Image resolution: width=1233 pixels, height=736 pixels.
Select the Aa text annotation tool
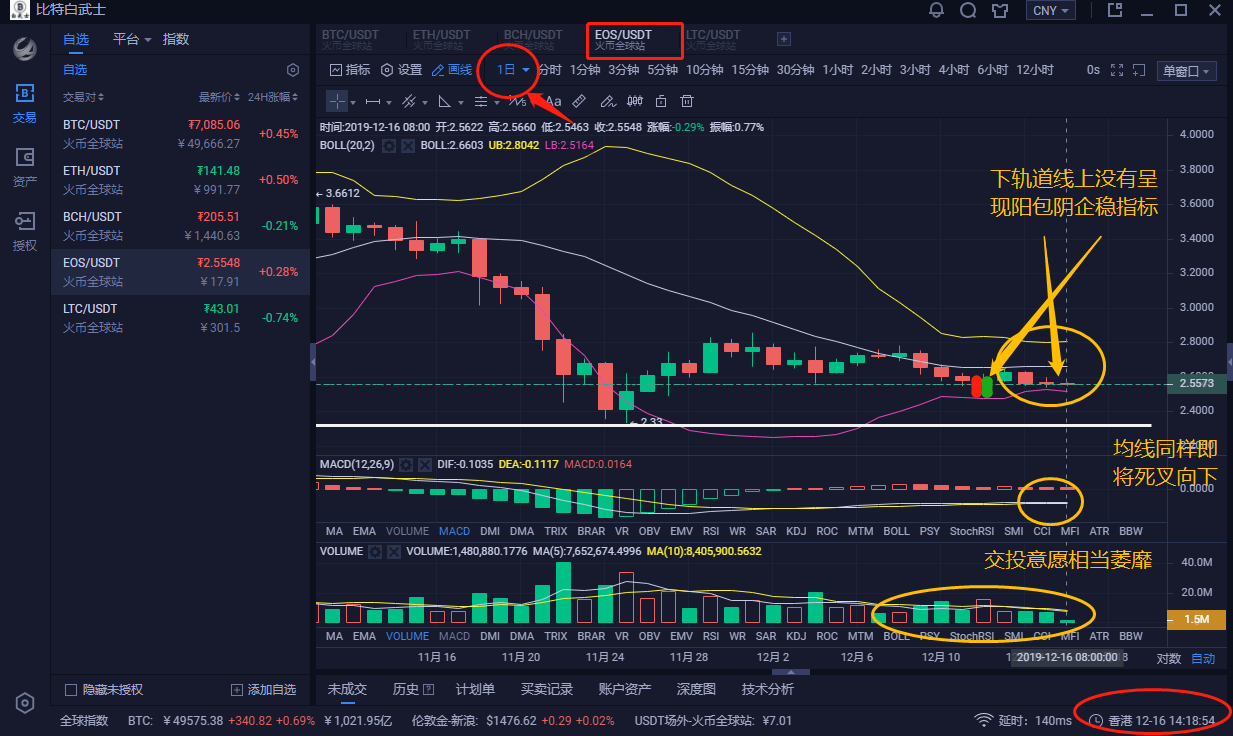553,101
